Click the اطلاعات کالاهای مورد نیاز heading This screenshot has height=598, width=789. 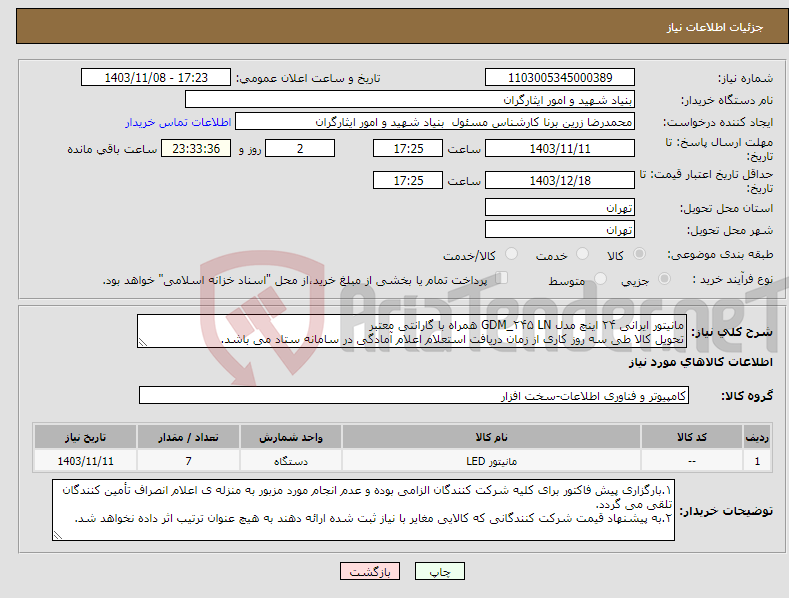point(700,362)
